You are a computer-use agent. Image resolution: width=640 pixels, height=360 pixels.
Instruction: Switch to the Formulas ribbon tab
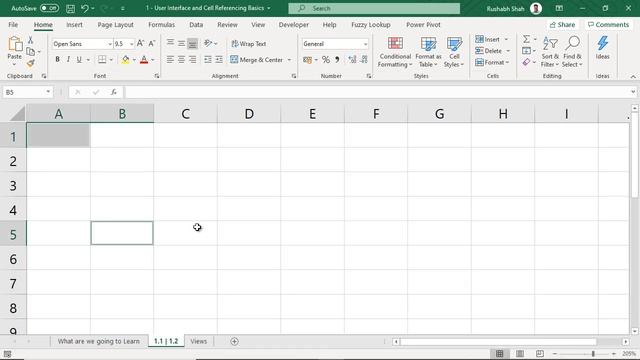(x=161, y=24)
